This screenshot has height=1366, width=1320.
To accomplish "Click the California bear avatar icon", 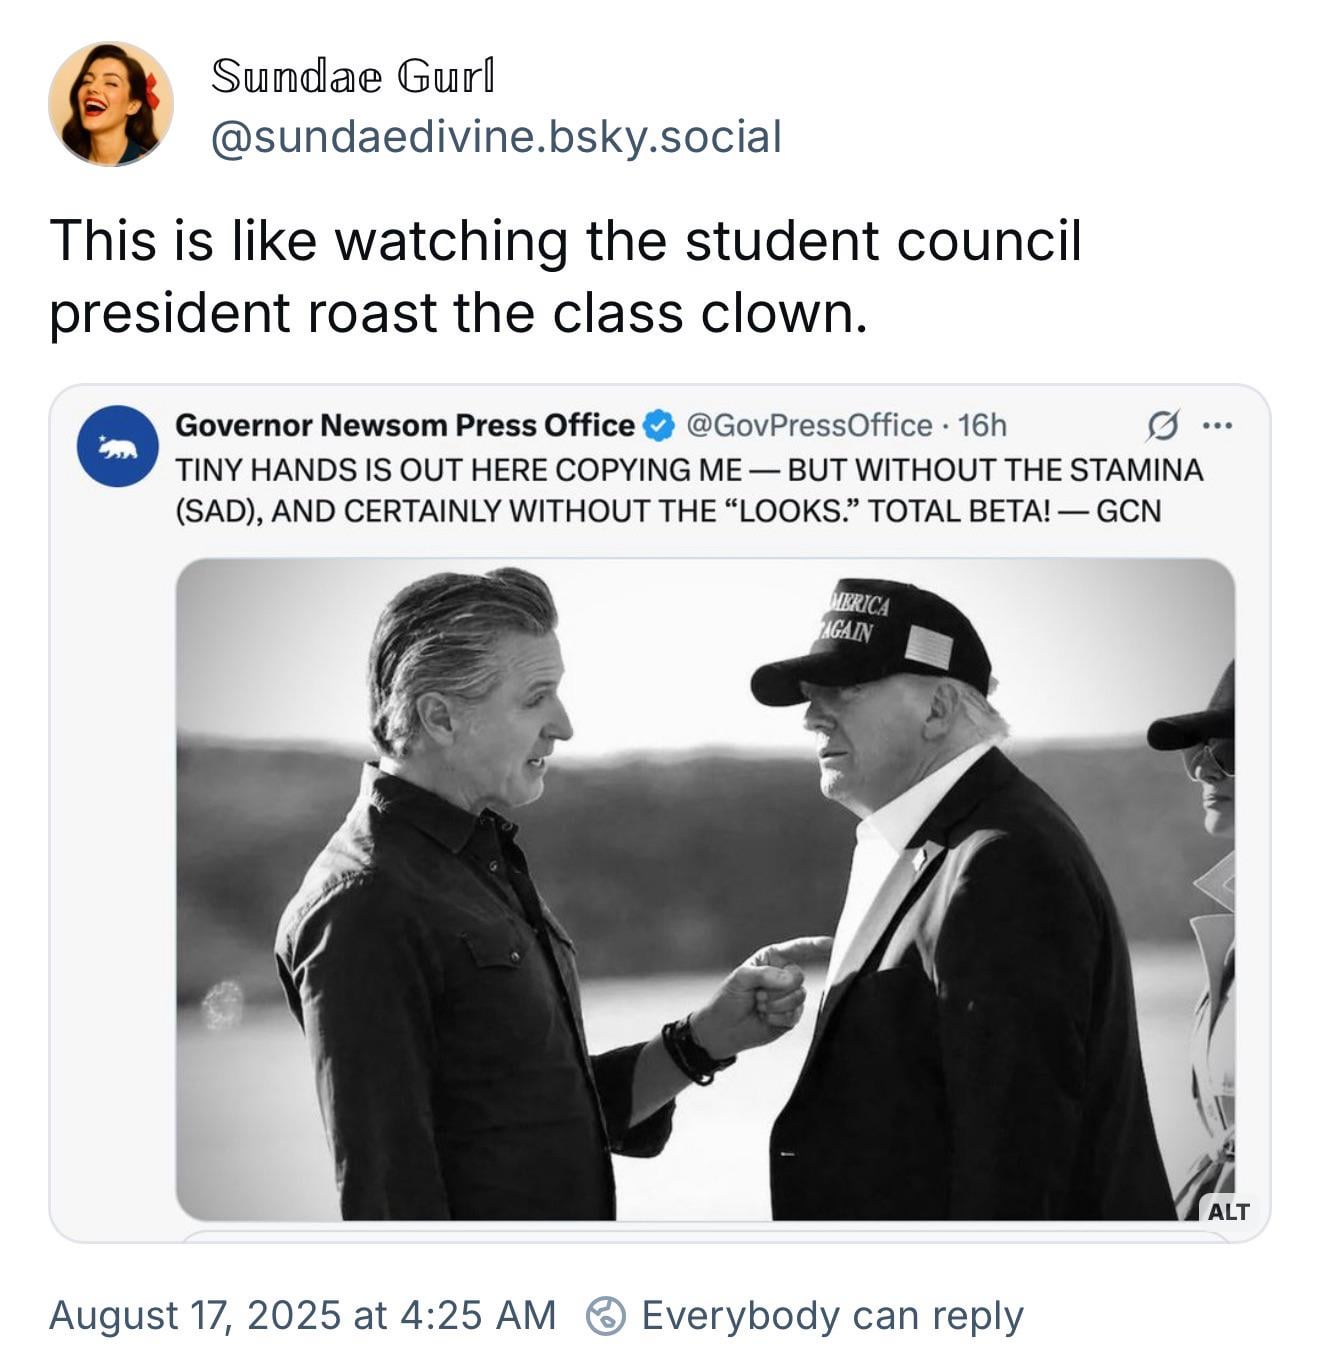I will click(118, 446).
